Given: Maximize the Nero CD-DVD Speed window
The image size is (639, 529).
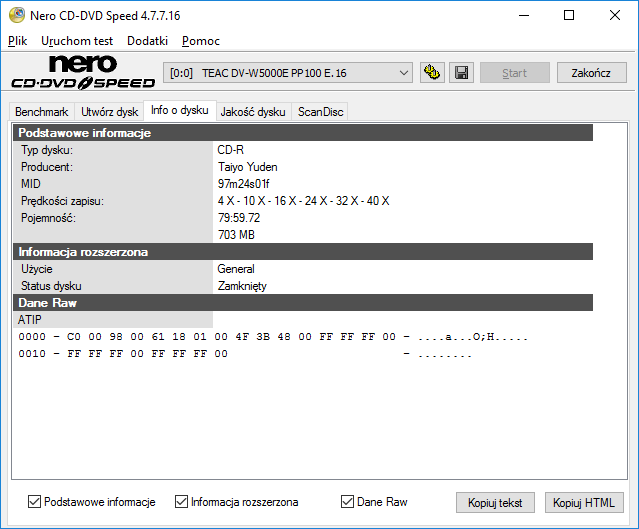Looking at the screenshot, I should coord(569,15).
